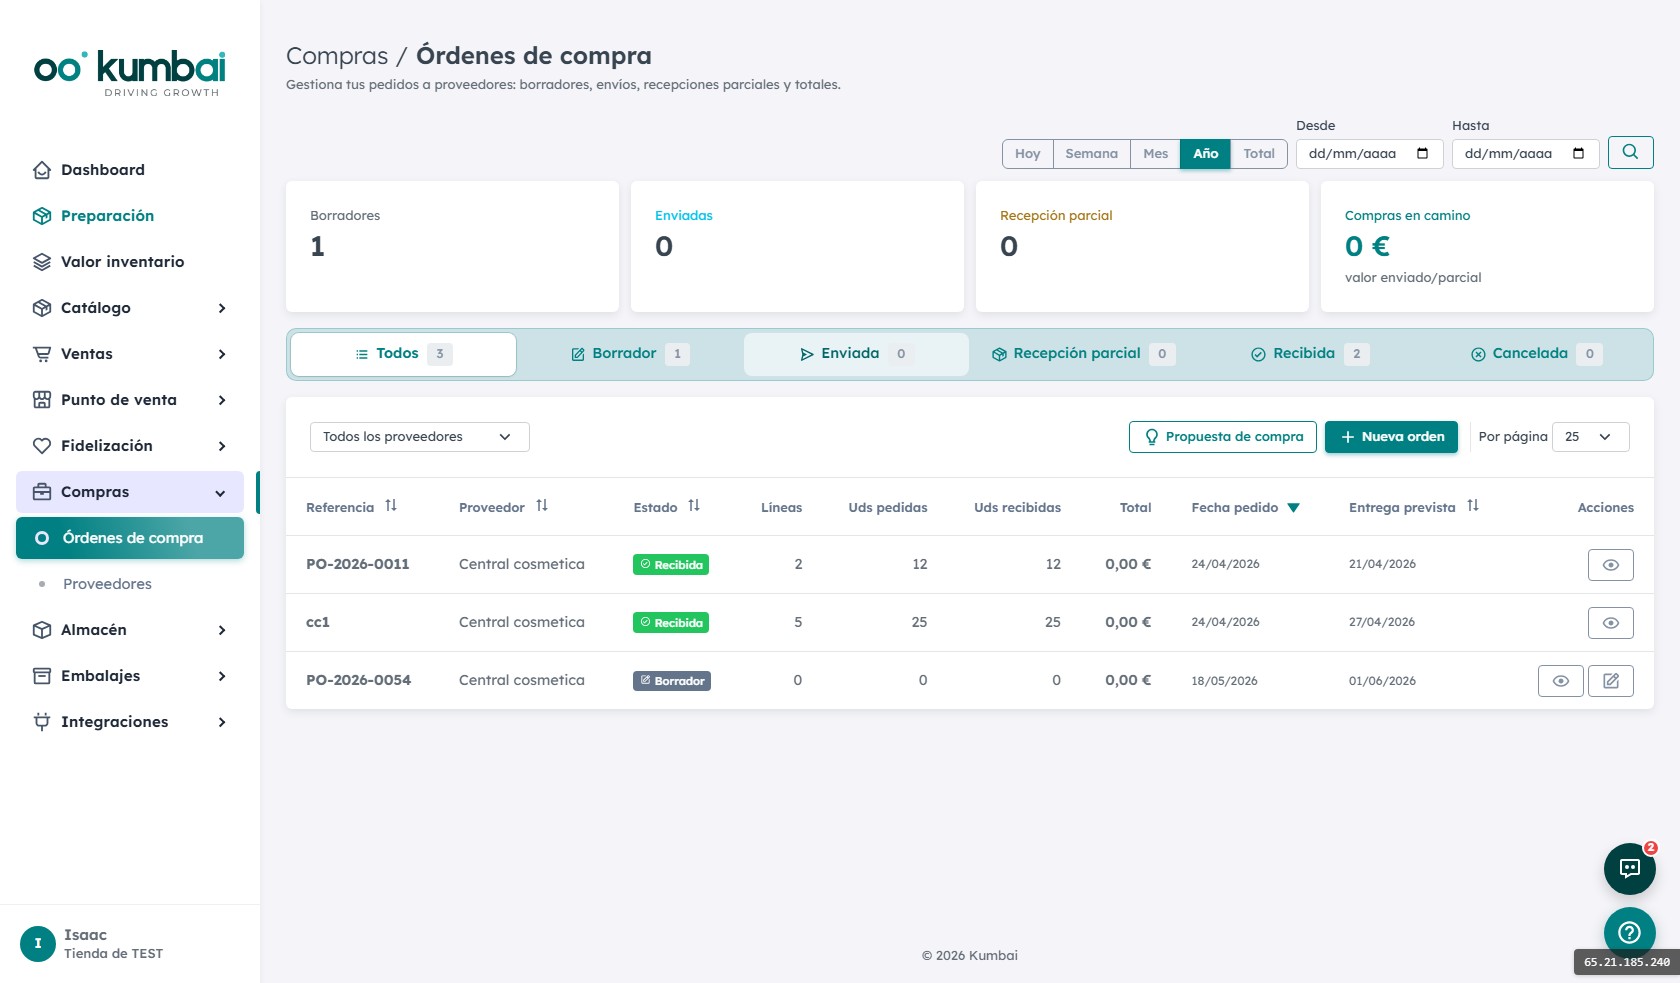Click the search magnifier icon button
This screenshot has width=1680, height=983.
pos(1630,152)
